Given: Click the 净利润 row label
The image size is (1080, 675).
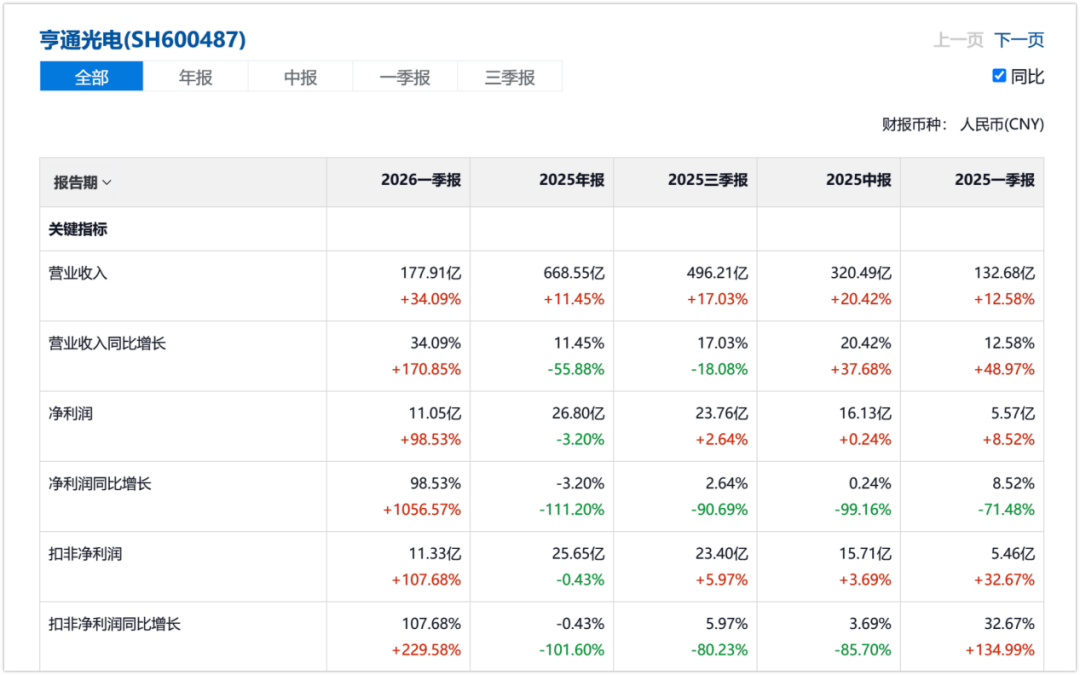Looking at the screenshot, I should click(70, 414).
